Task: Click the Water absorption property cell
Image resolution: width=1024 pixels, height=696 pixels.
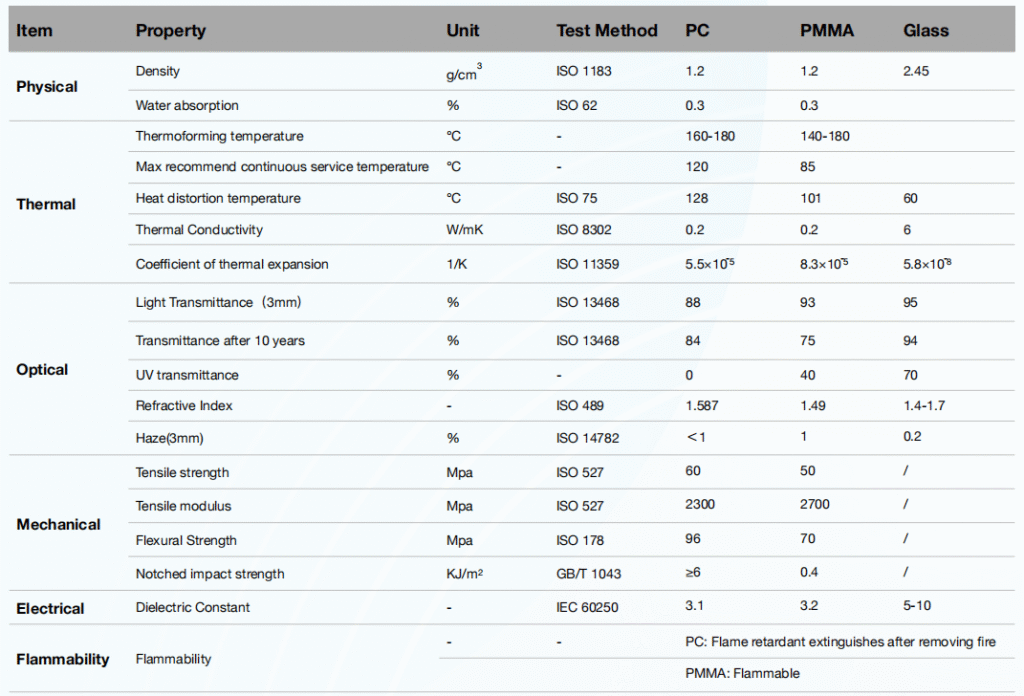Action: (187, 106)
